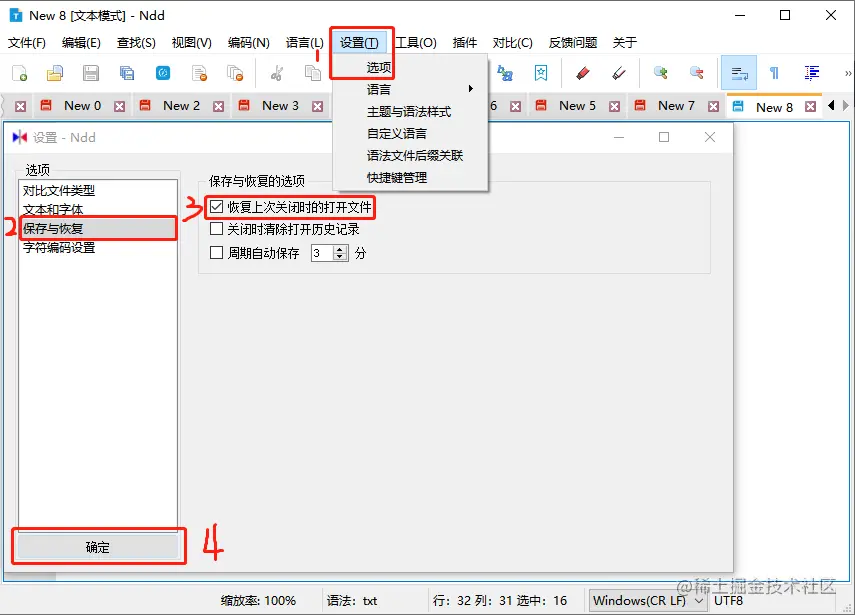
Task: Select 文本和字体 in options list
Action: [x=98, y=209]
